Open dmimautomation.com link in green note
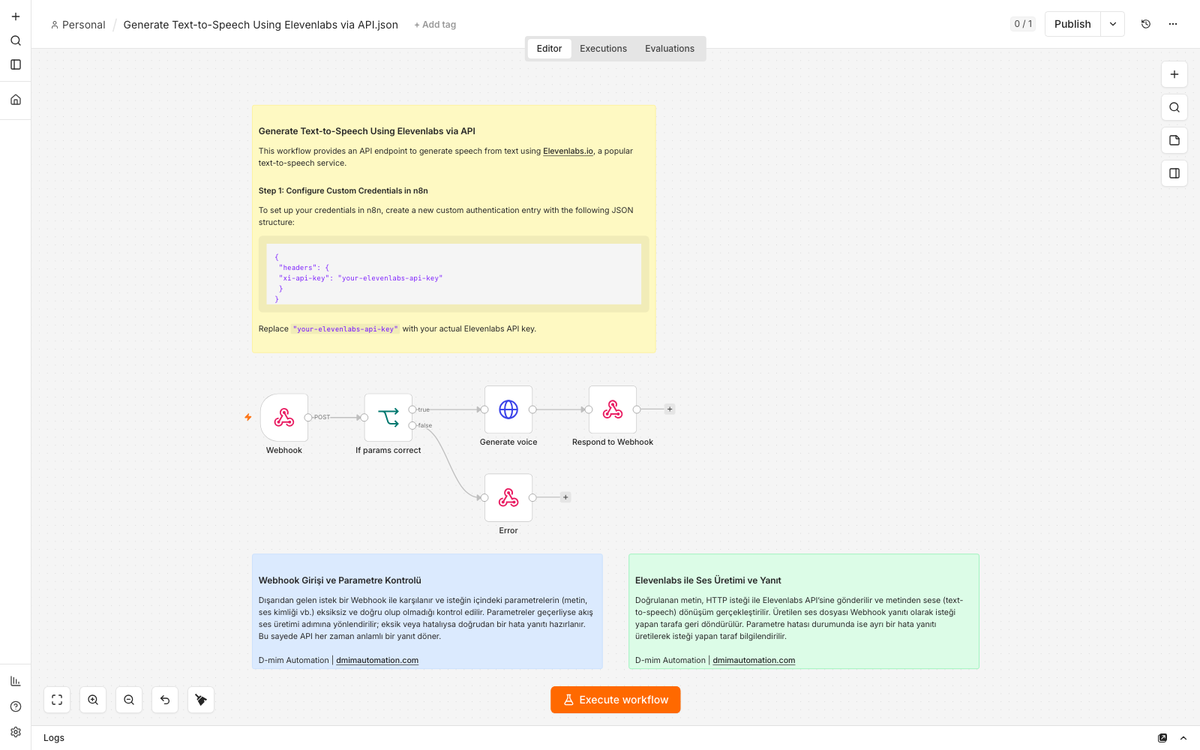1200x750 pixels. click(754, 660)
